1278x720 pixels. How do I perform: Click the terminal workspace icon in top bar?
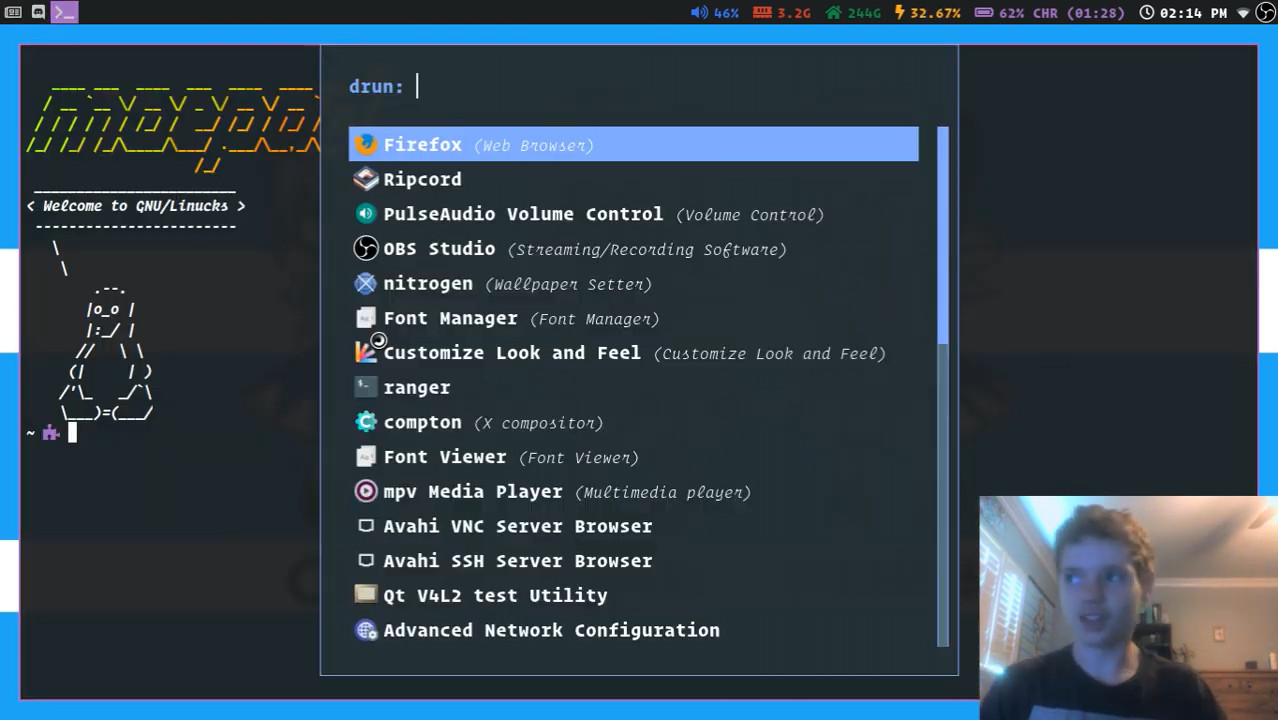pos(64,12)
